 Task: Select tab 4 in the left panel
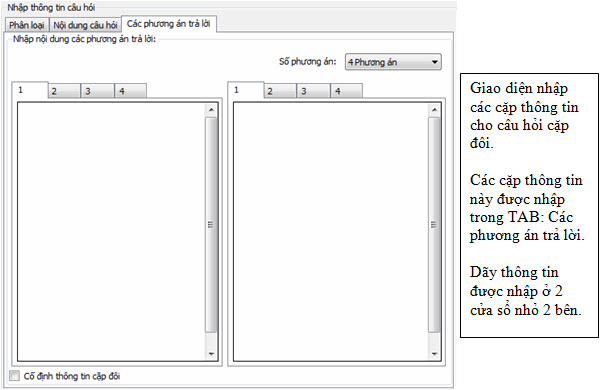coord(131,91)
